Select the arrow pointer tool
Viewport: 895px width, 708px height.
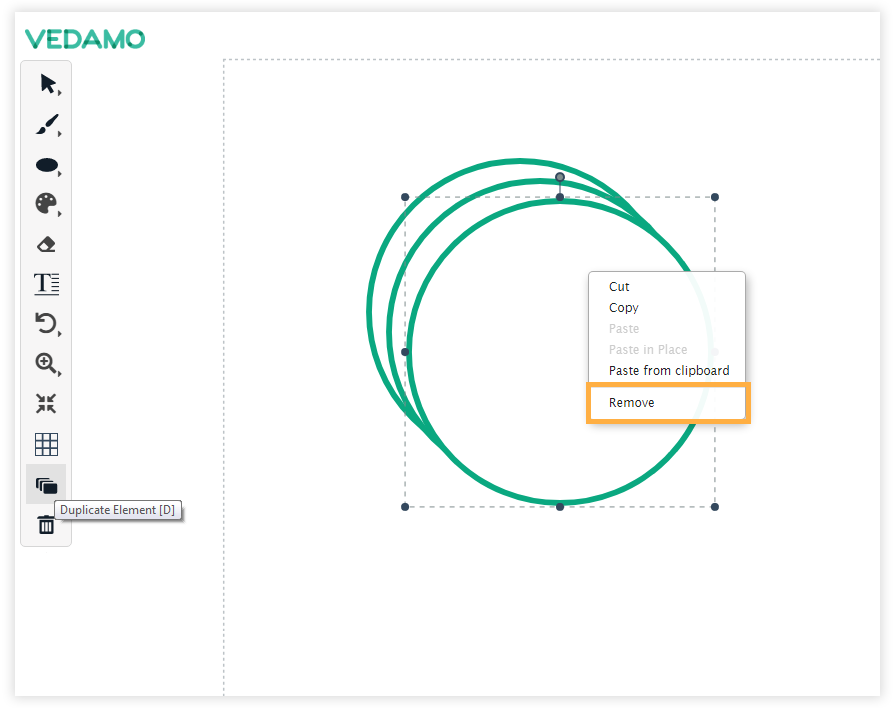47,84
